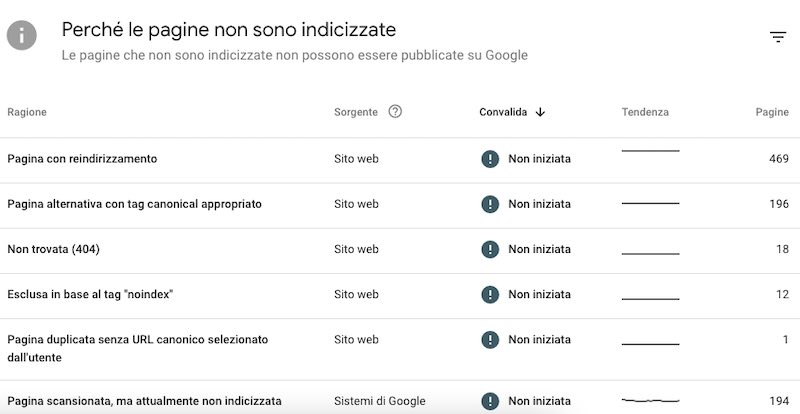This screenshot has height=414, width=800.
Task: Click the warning icon in the noindex row
Action: point(490,294)
